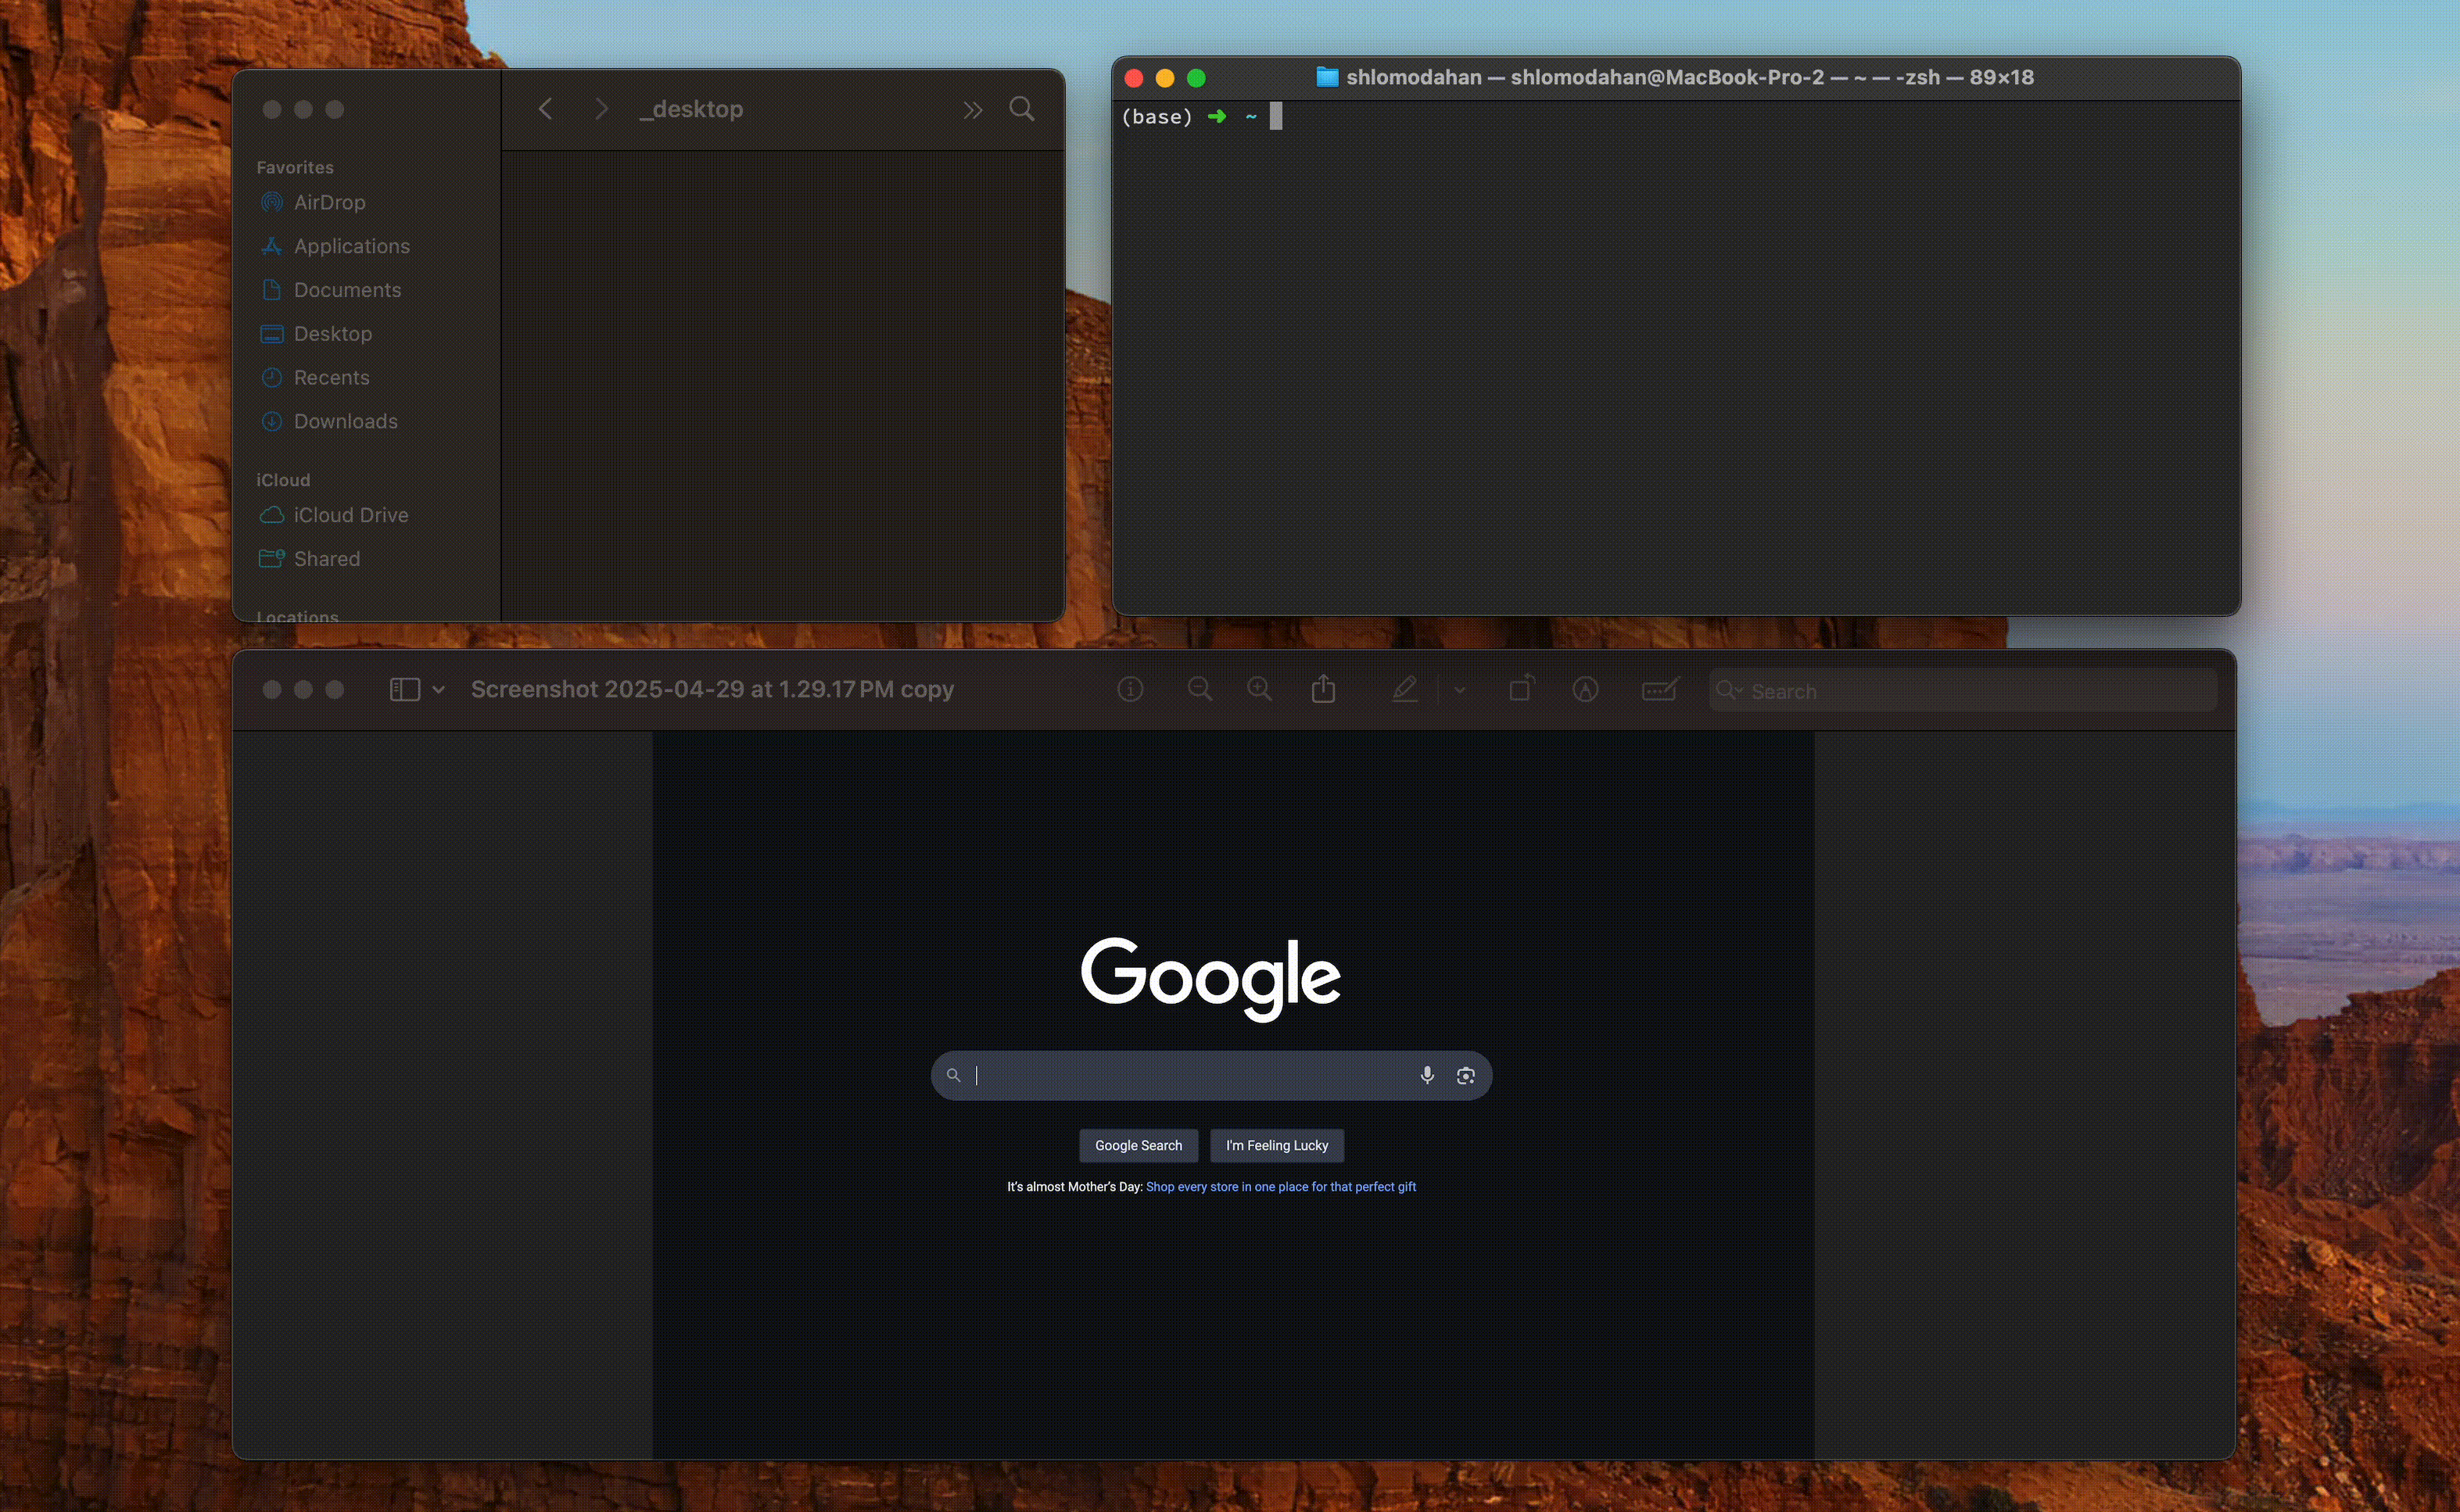Rotate the image using the rotate icon
Viewport: 2460px width, 1512px height.
point(1521,689)
